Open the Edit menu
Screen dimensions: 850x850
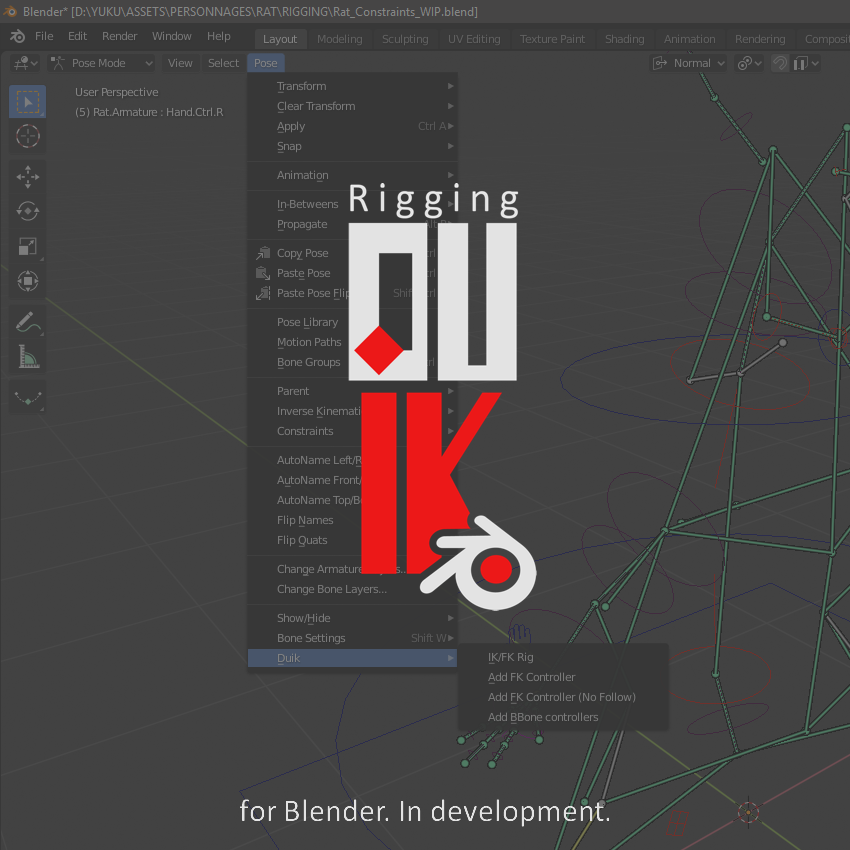(x=77, y=36)
